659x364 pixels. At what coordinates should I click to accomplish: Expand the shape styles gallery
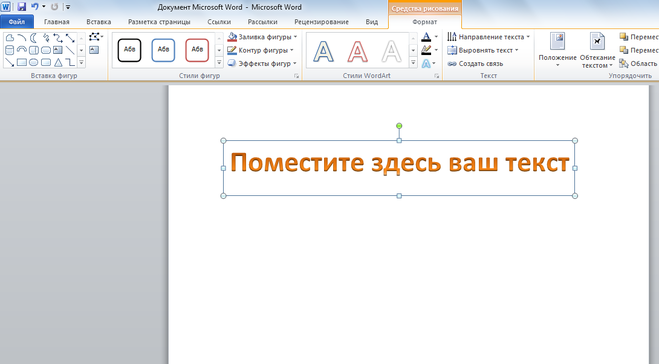click(219, 63)
